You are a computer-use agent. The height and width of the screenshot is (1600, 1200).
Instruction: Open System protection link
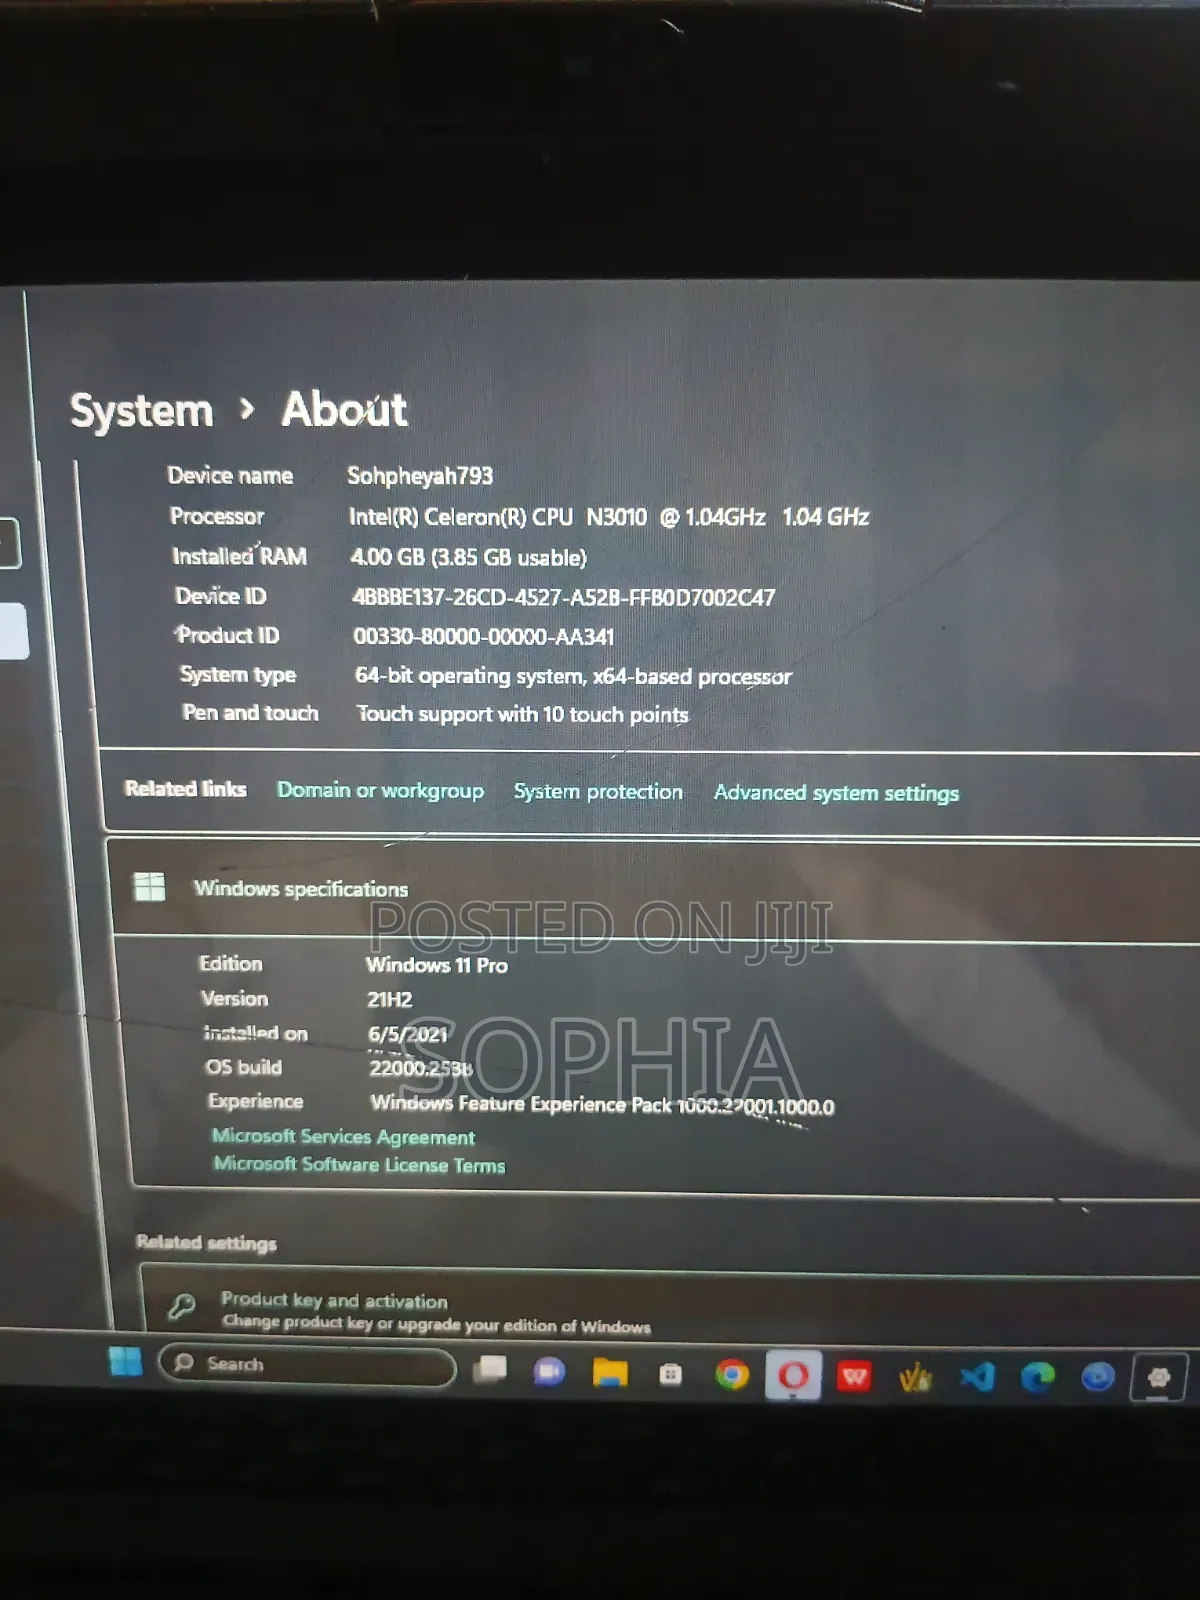tap(598, 791)
